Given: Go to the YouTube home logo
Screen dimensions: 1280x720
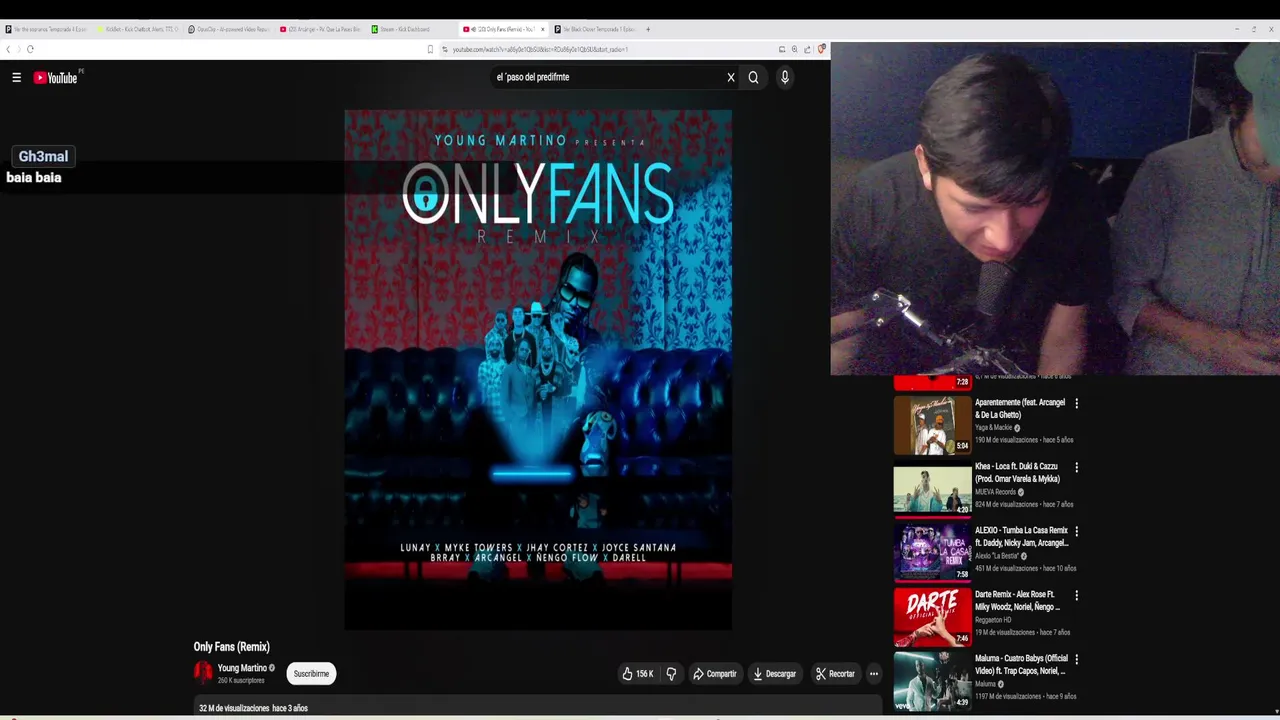Looking at the screenshot, I should (x=56, y=77).
